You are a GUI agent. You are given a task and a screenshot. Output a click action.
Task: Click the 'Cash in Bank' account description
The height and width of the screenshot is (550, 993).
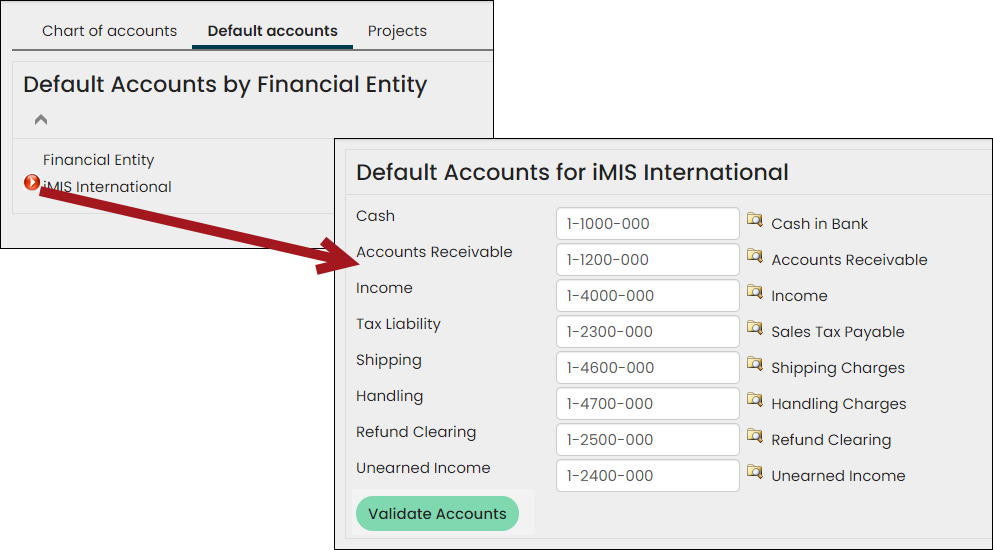(819, 224)
